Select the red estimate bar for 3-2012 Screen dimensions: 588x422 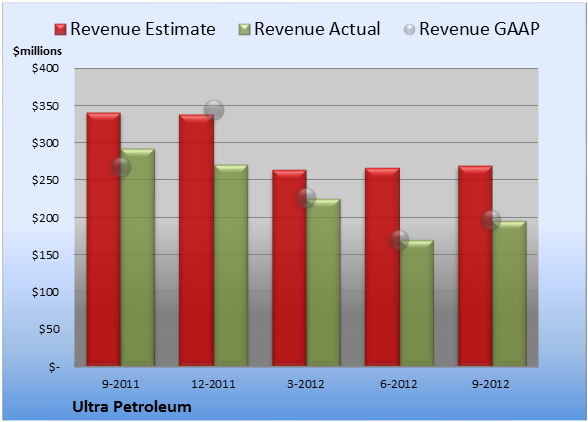pos(289,268)
